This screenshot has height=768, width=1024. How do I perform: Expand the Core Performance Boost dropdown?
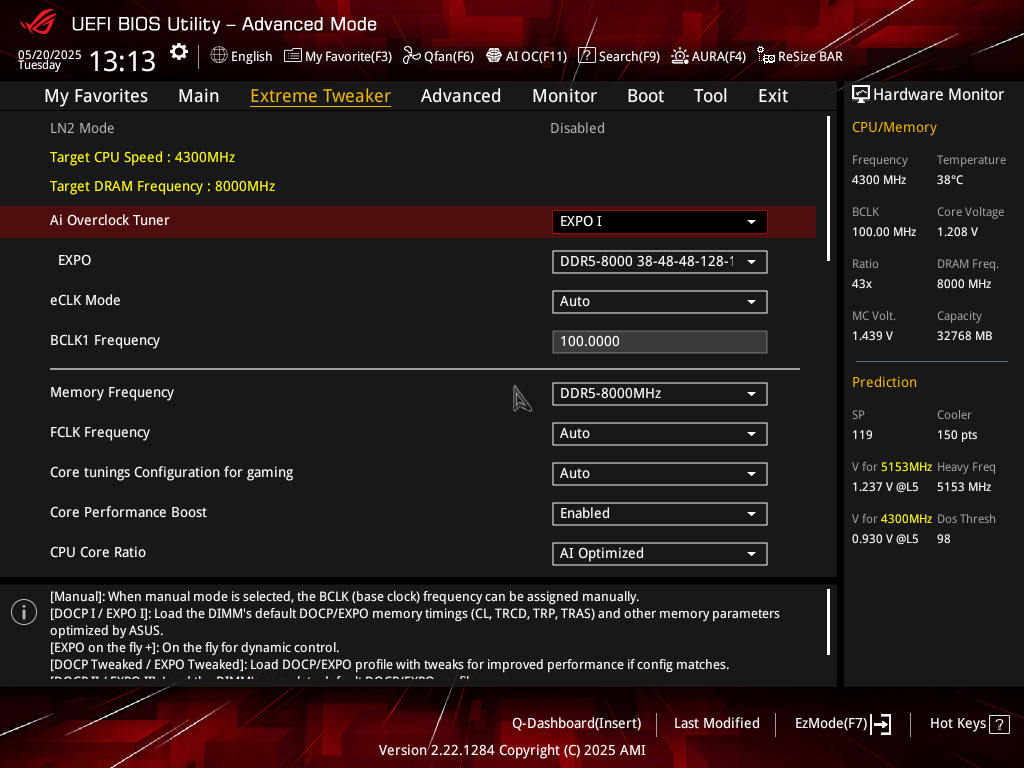tap(660, 514)
